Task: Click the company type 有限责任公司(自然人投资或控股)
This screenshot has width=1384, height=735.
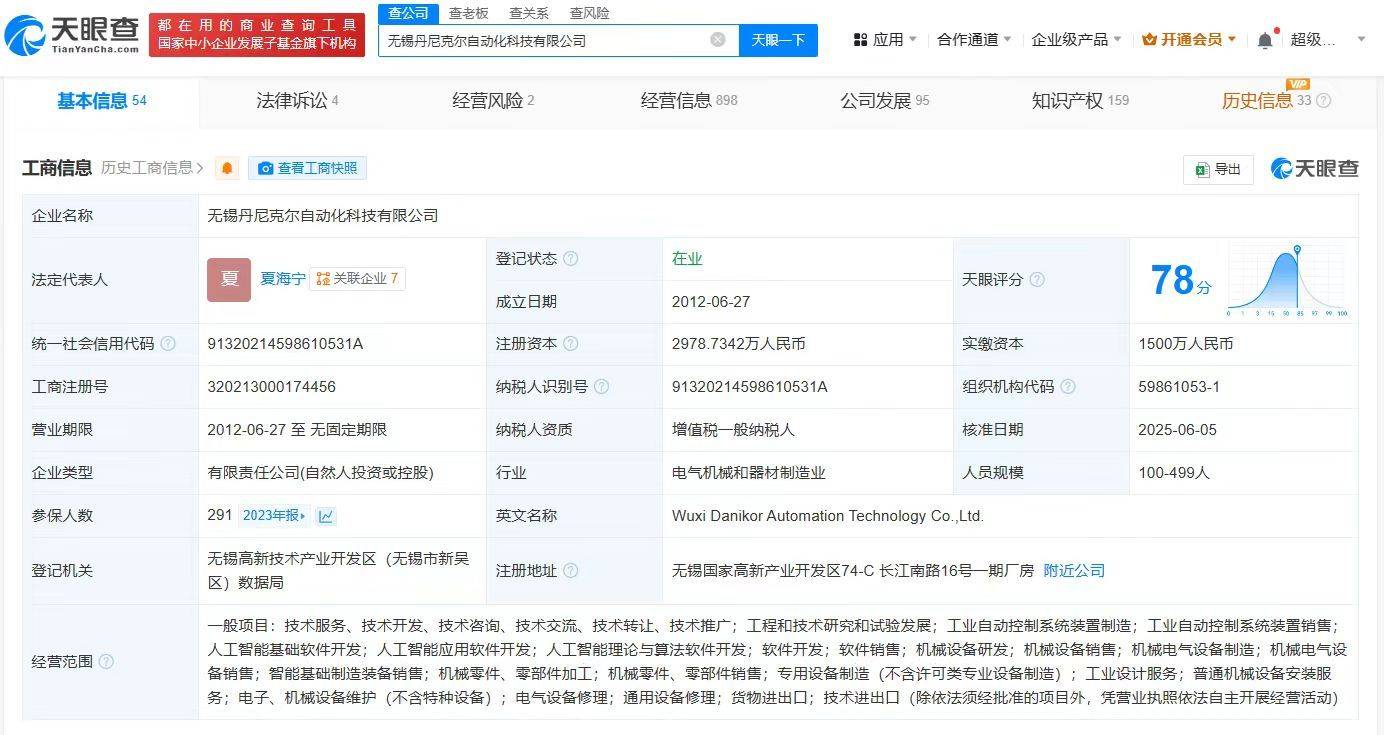Action: tap(321, 473)
